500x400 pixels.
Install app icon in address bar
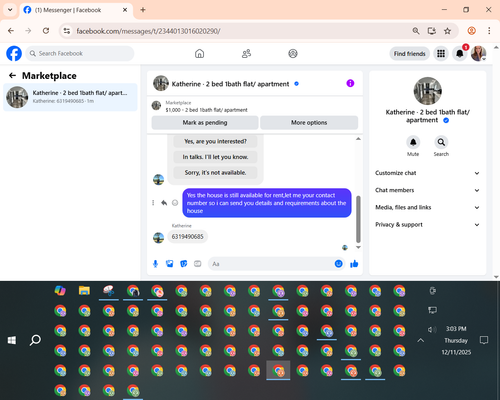[x=432, y=31]
